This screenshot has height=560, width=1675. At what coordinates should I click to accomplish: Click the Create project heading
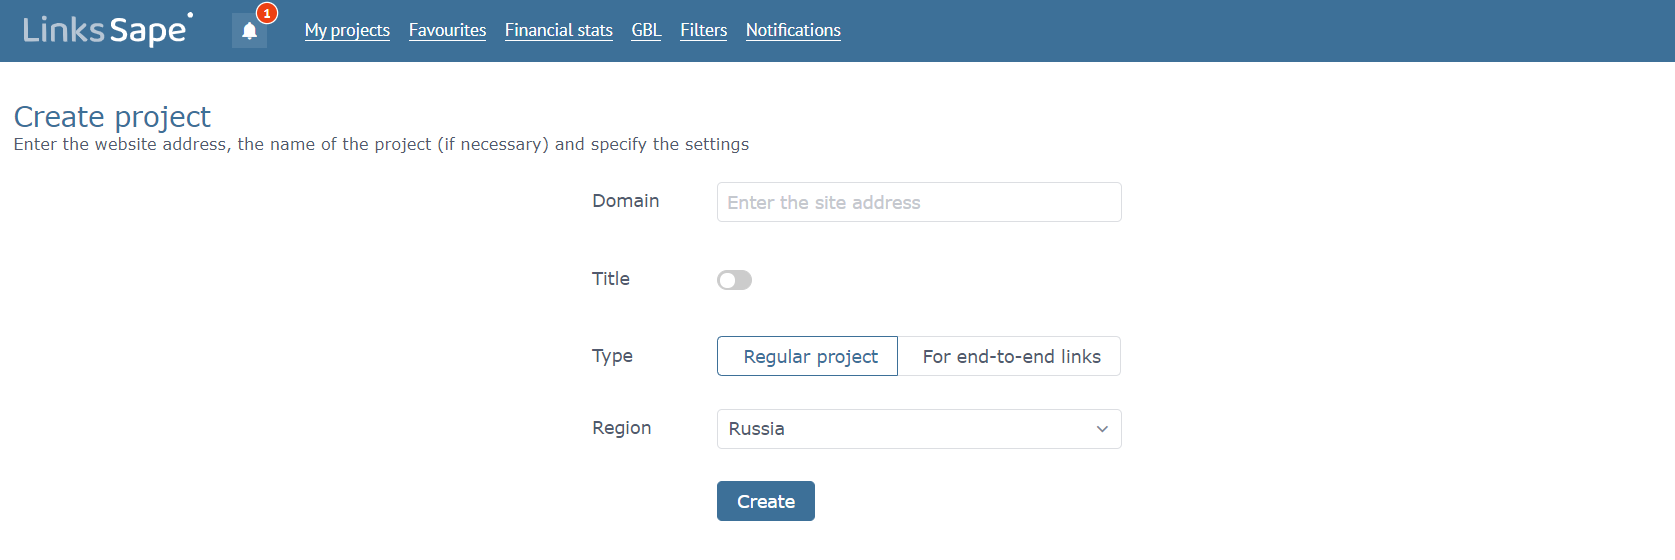[112, 117]
